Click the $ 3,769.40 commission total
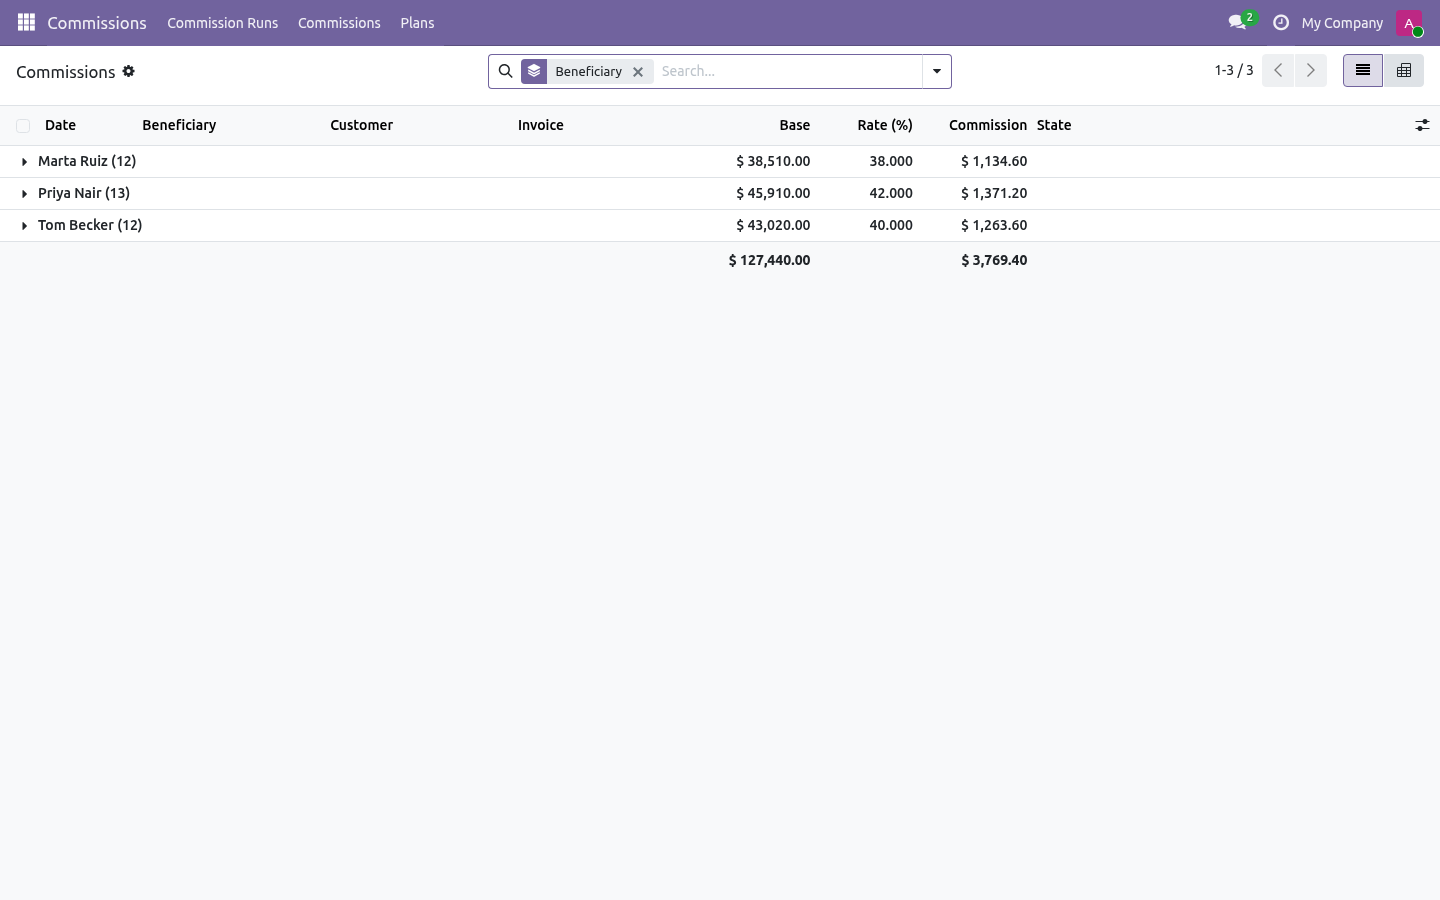This screenshot has height=900, width=1440. coord(994,260)
